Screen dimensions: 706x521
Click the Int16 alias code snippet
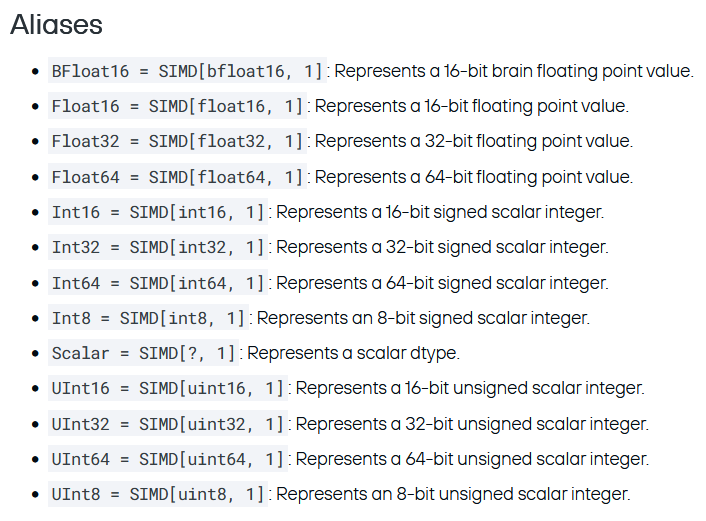[159, 212]
